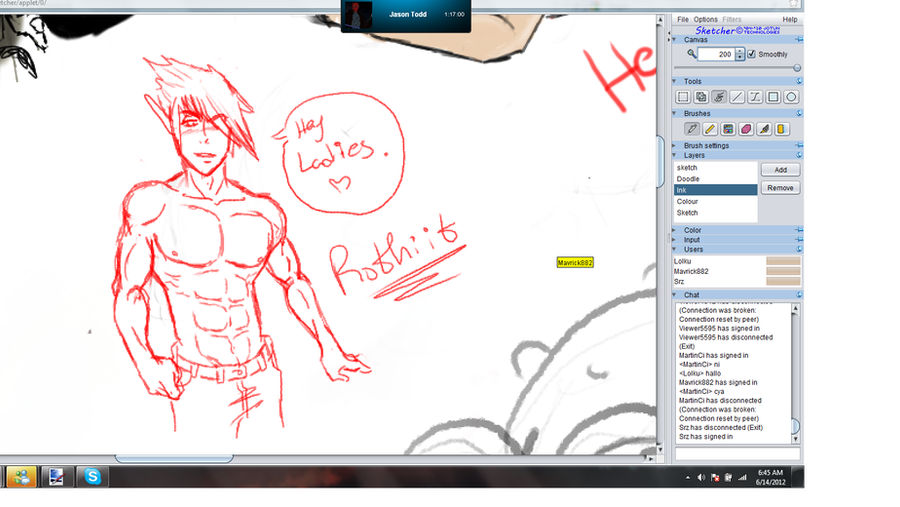Click the Remove layer button
The width and height of the screenshot is (900, 507).
[781, 188]
